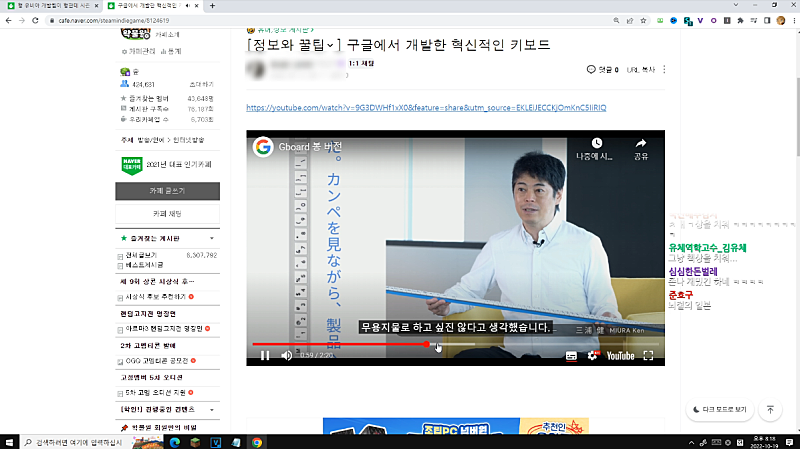Open the 베스트게시글 board
This screenshot has height=449, width=800.
click(x=144, y=265)
